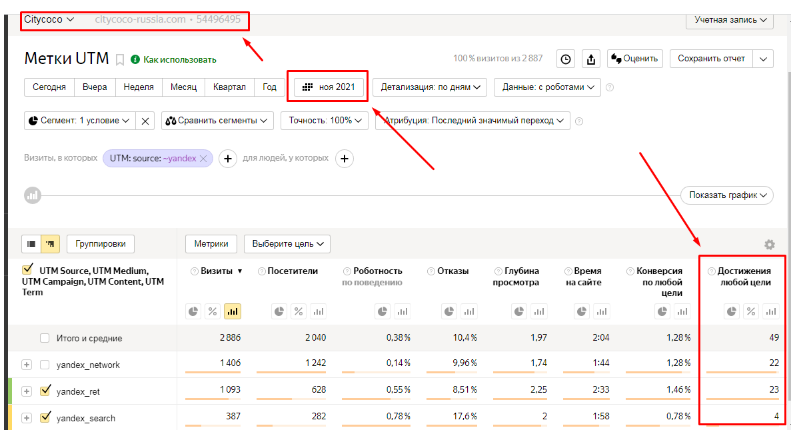Add a visit condition with plus button
This screenshot has width=806, height=443.
coord(227,158)
